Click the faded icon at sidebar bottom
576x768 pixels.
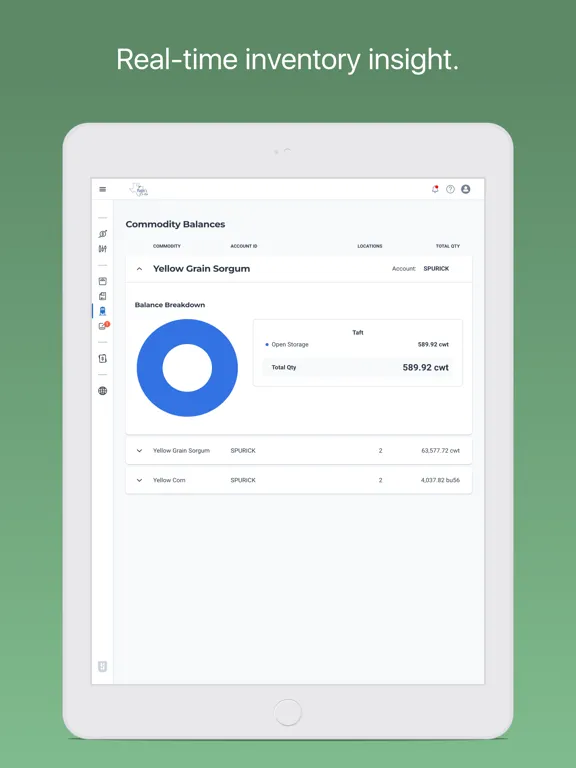click(102, 667)
